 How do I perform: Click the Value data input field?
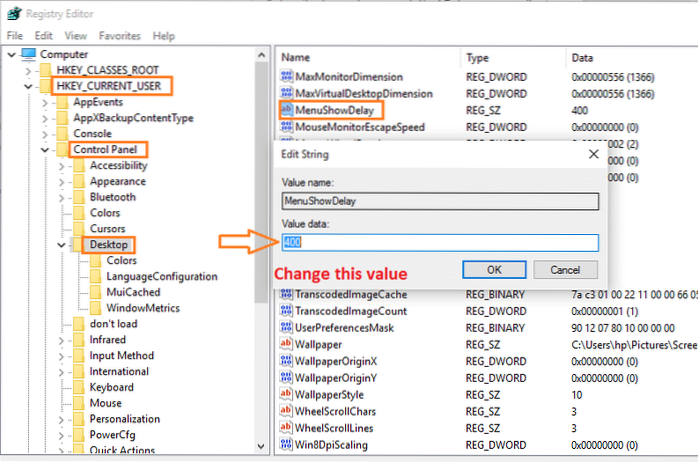(x=440, y=242)
